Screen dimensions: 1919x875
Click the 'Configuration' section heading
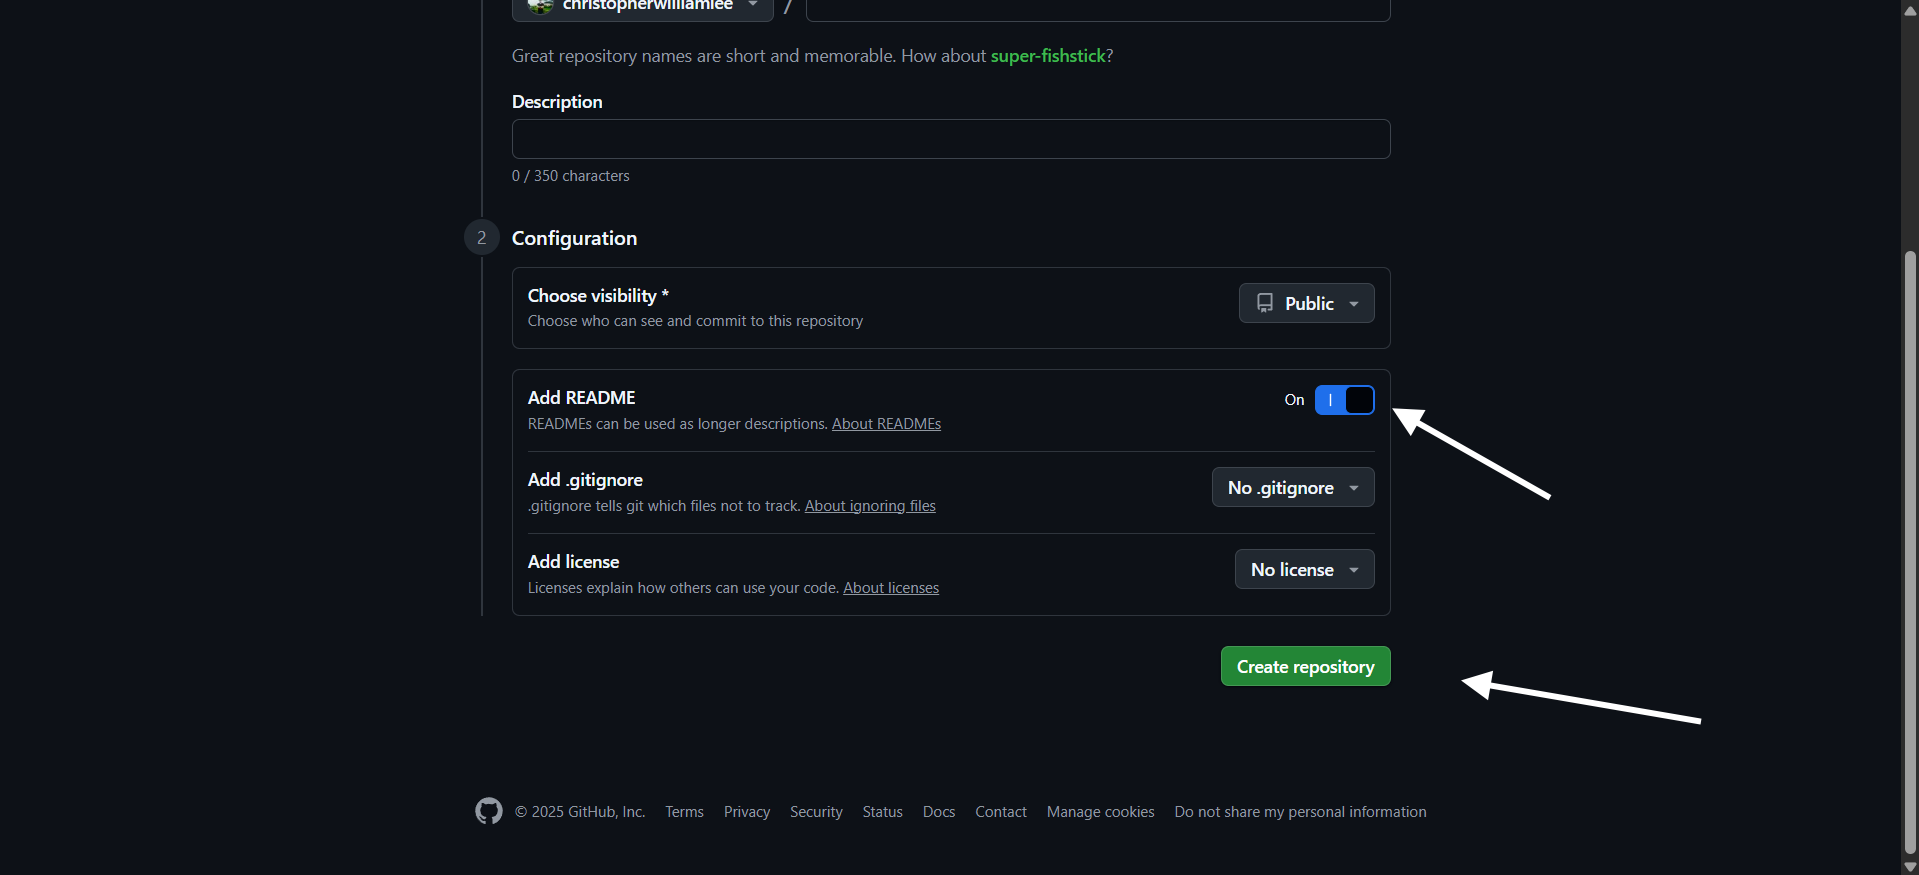point(574,238)
